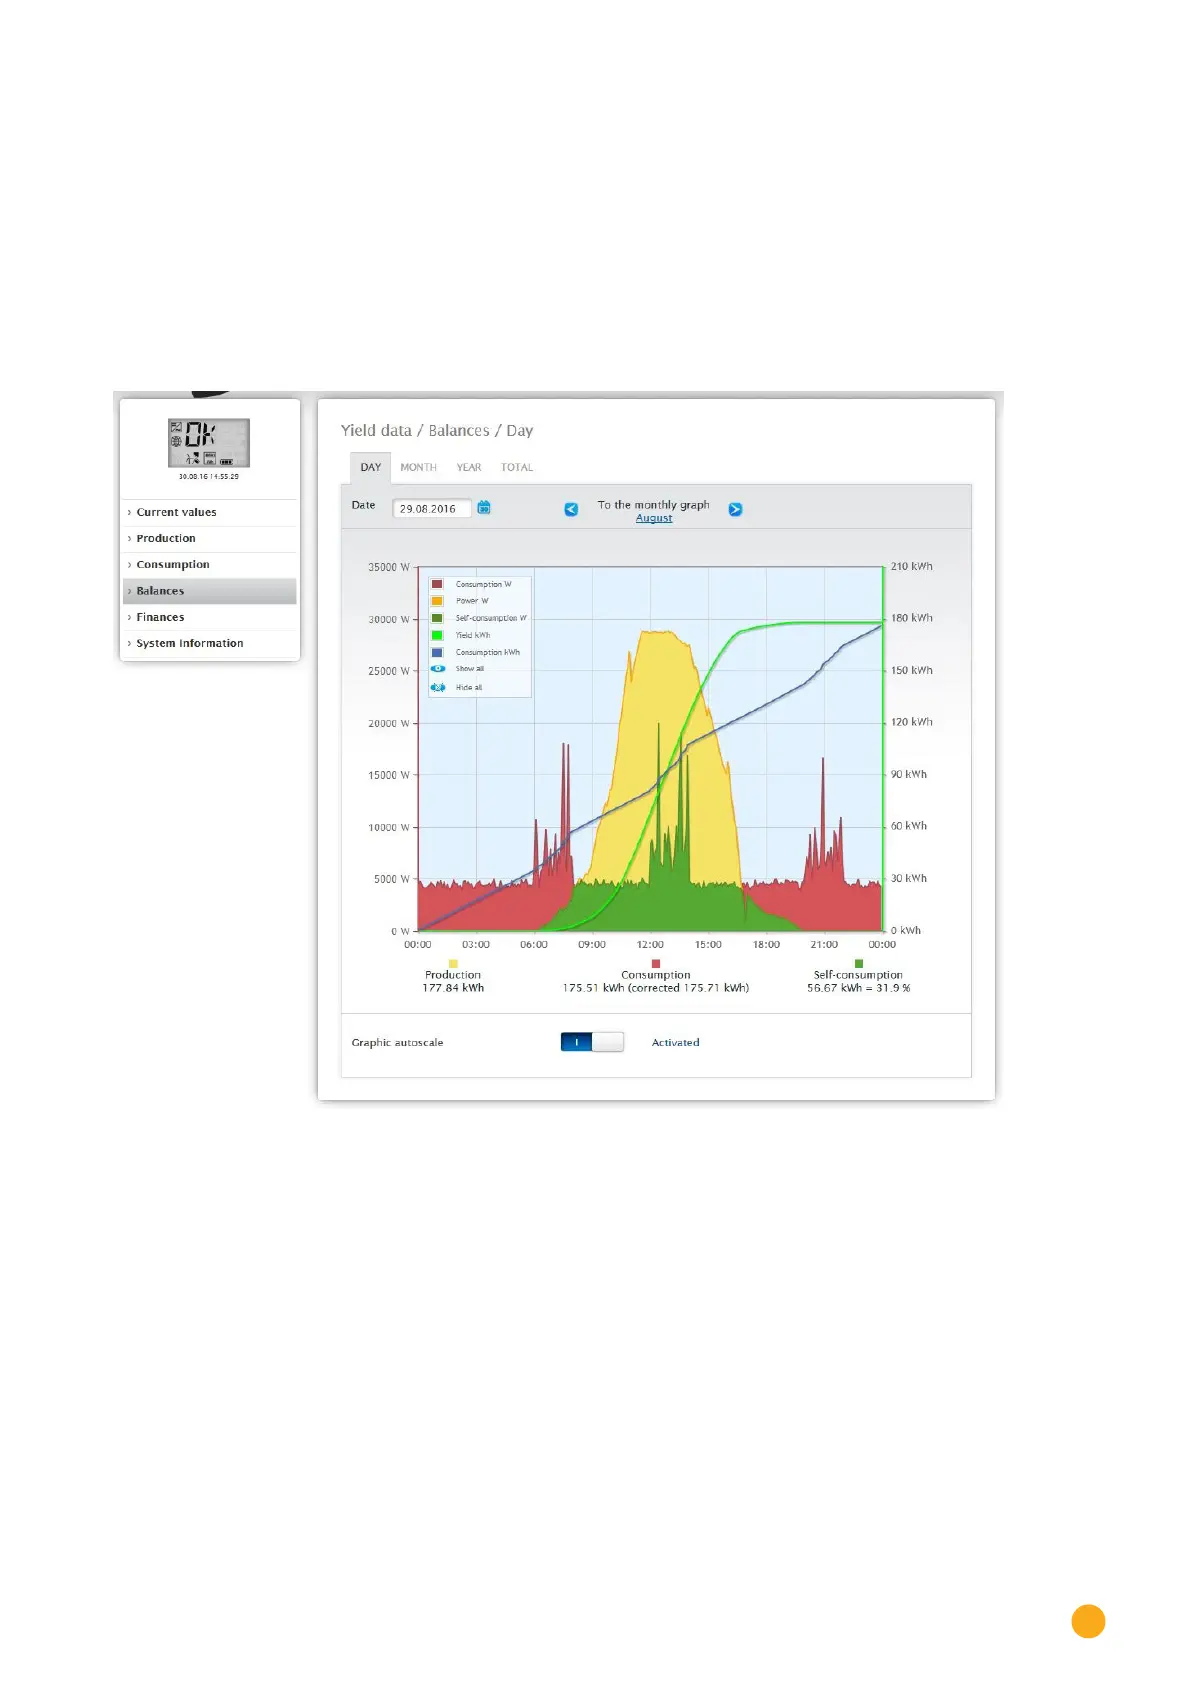Click the Hide all crossed-eye icon
The image size is (1191, 1684).
[438, 687]
